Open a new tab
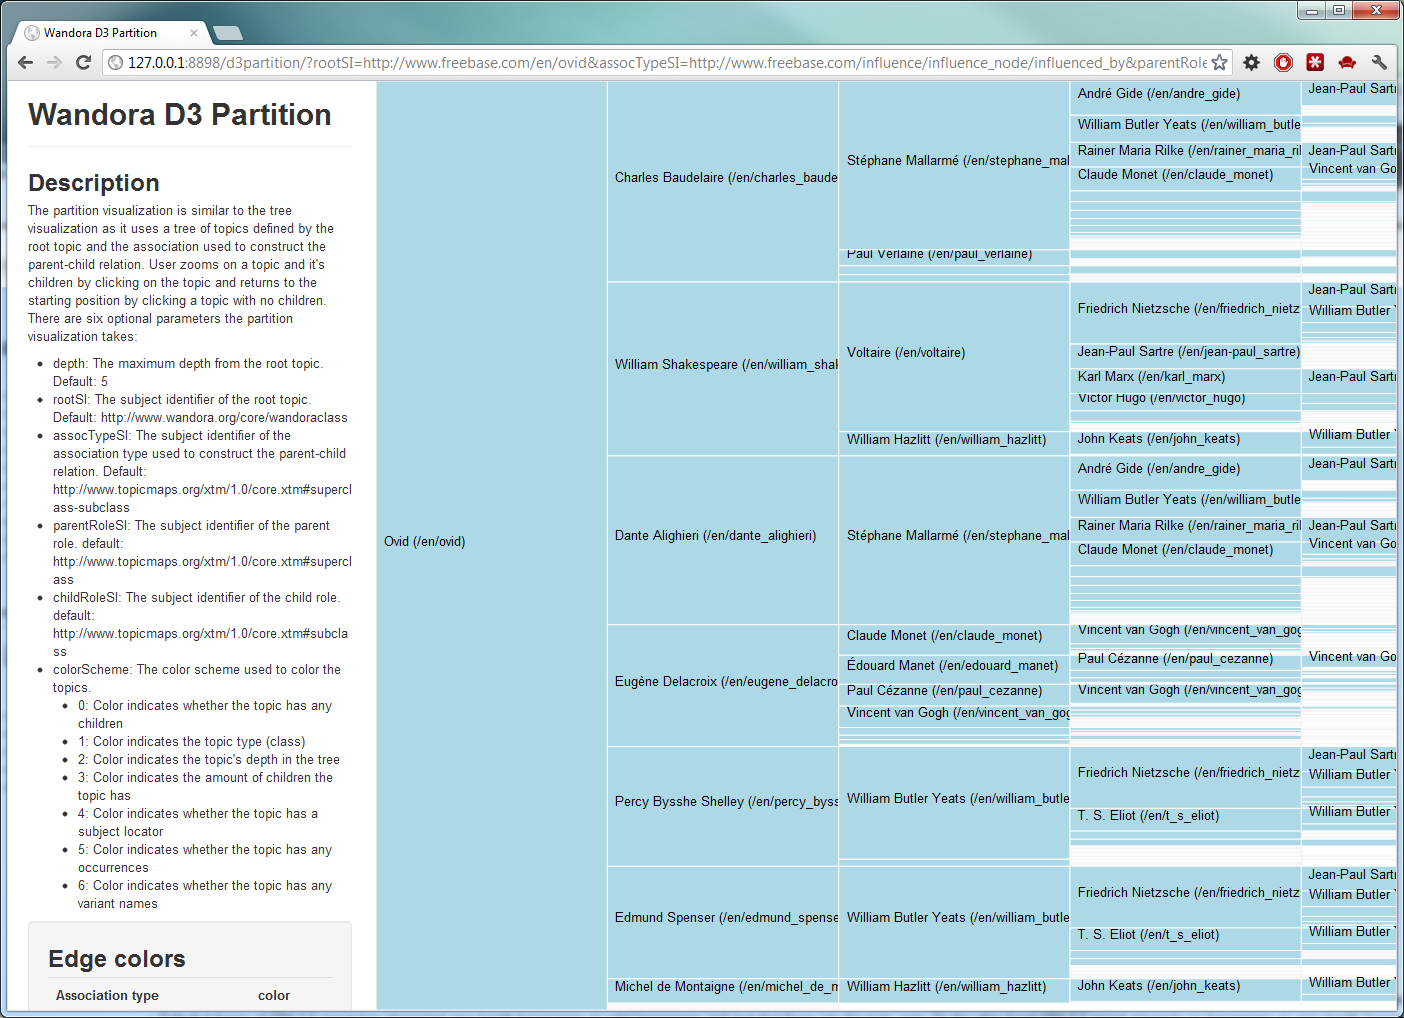1404x1018 pixels. [228, 33]
